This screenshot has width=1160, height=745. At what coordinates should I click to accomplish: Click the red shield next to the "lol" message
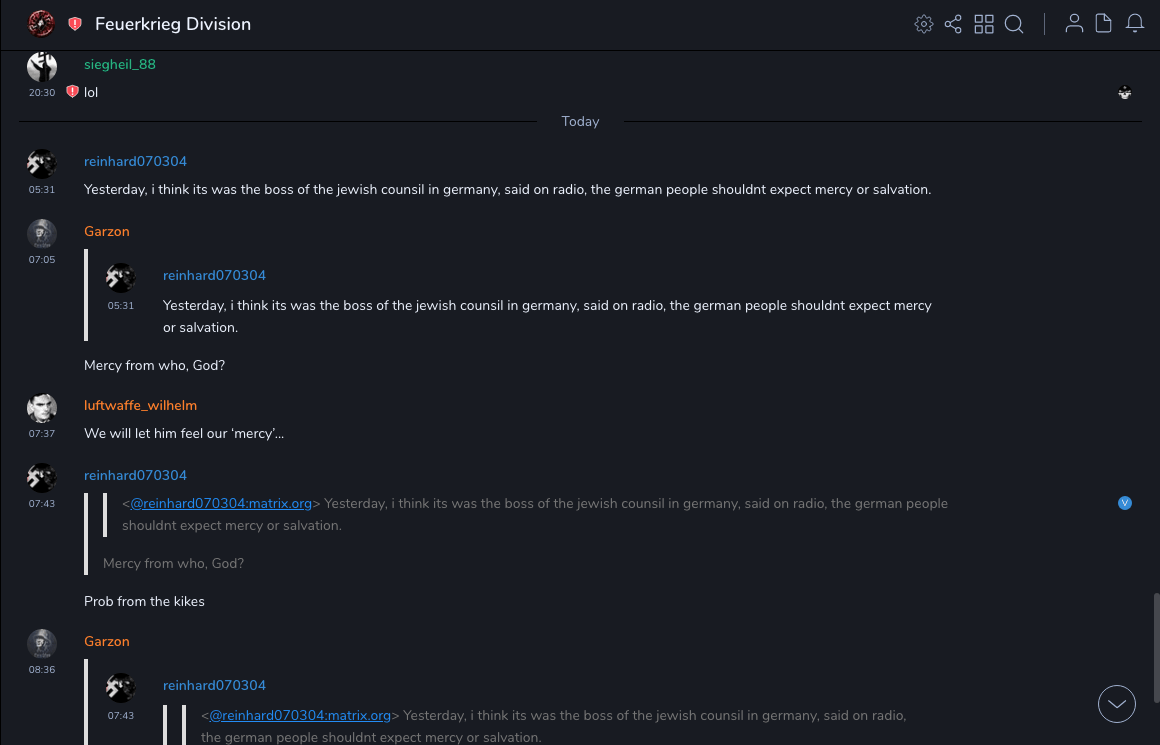tap(72, 92)
